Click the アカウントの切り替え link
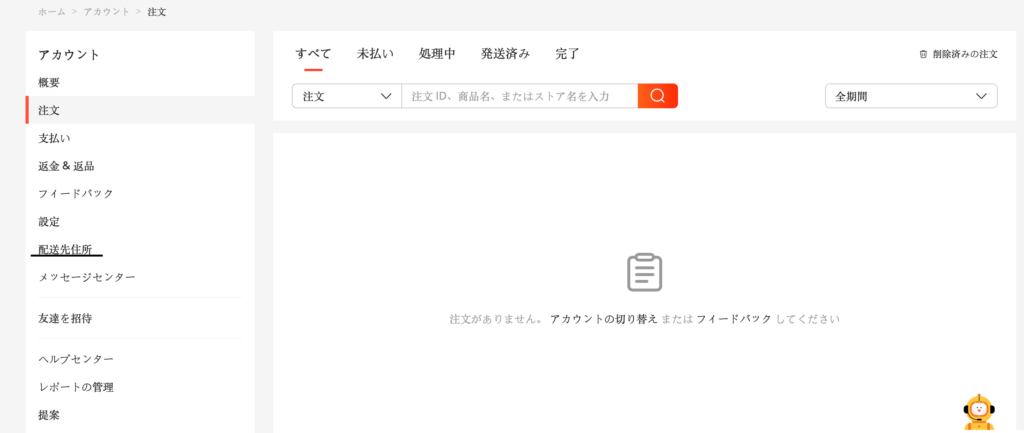This screenshot has width=1024, height=433. [603, 319]
